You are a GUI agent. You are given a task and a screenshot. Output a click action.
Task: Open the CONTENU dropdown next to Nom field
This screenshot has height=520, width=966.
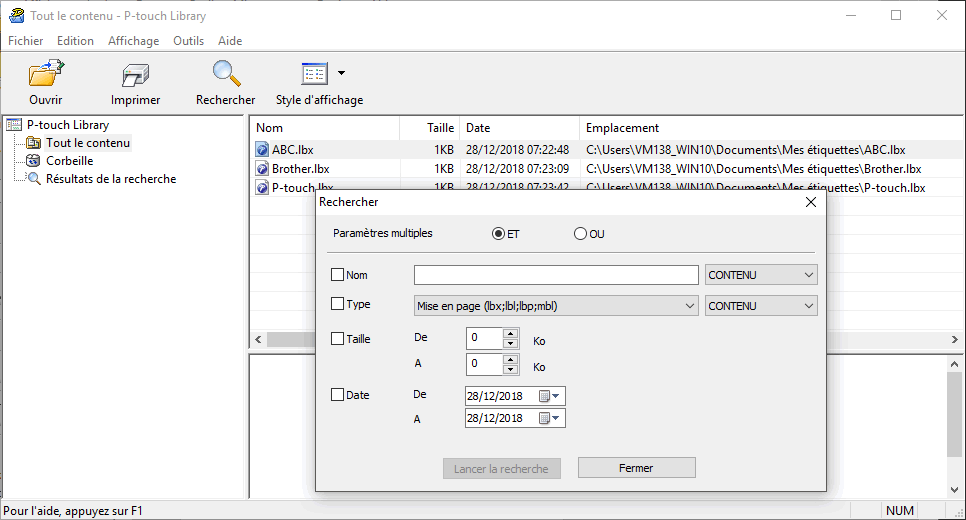pyautogui.click(x=761, y=275)
